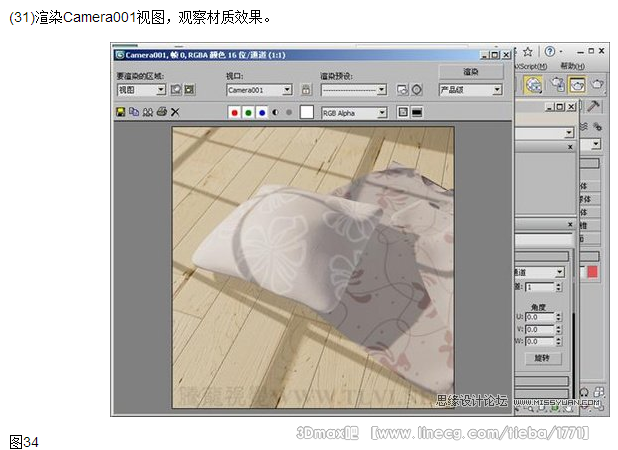
Task: Adjust the U angle spinner arrows
Action: point(558,317)
